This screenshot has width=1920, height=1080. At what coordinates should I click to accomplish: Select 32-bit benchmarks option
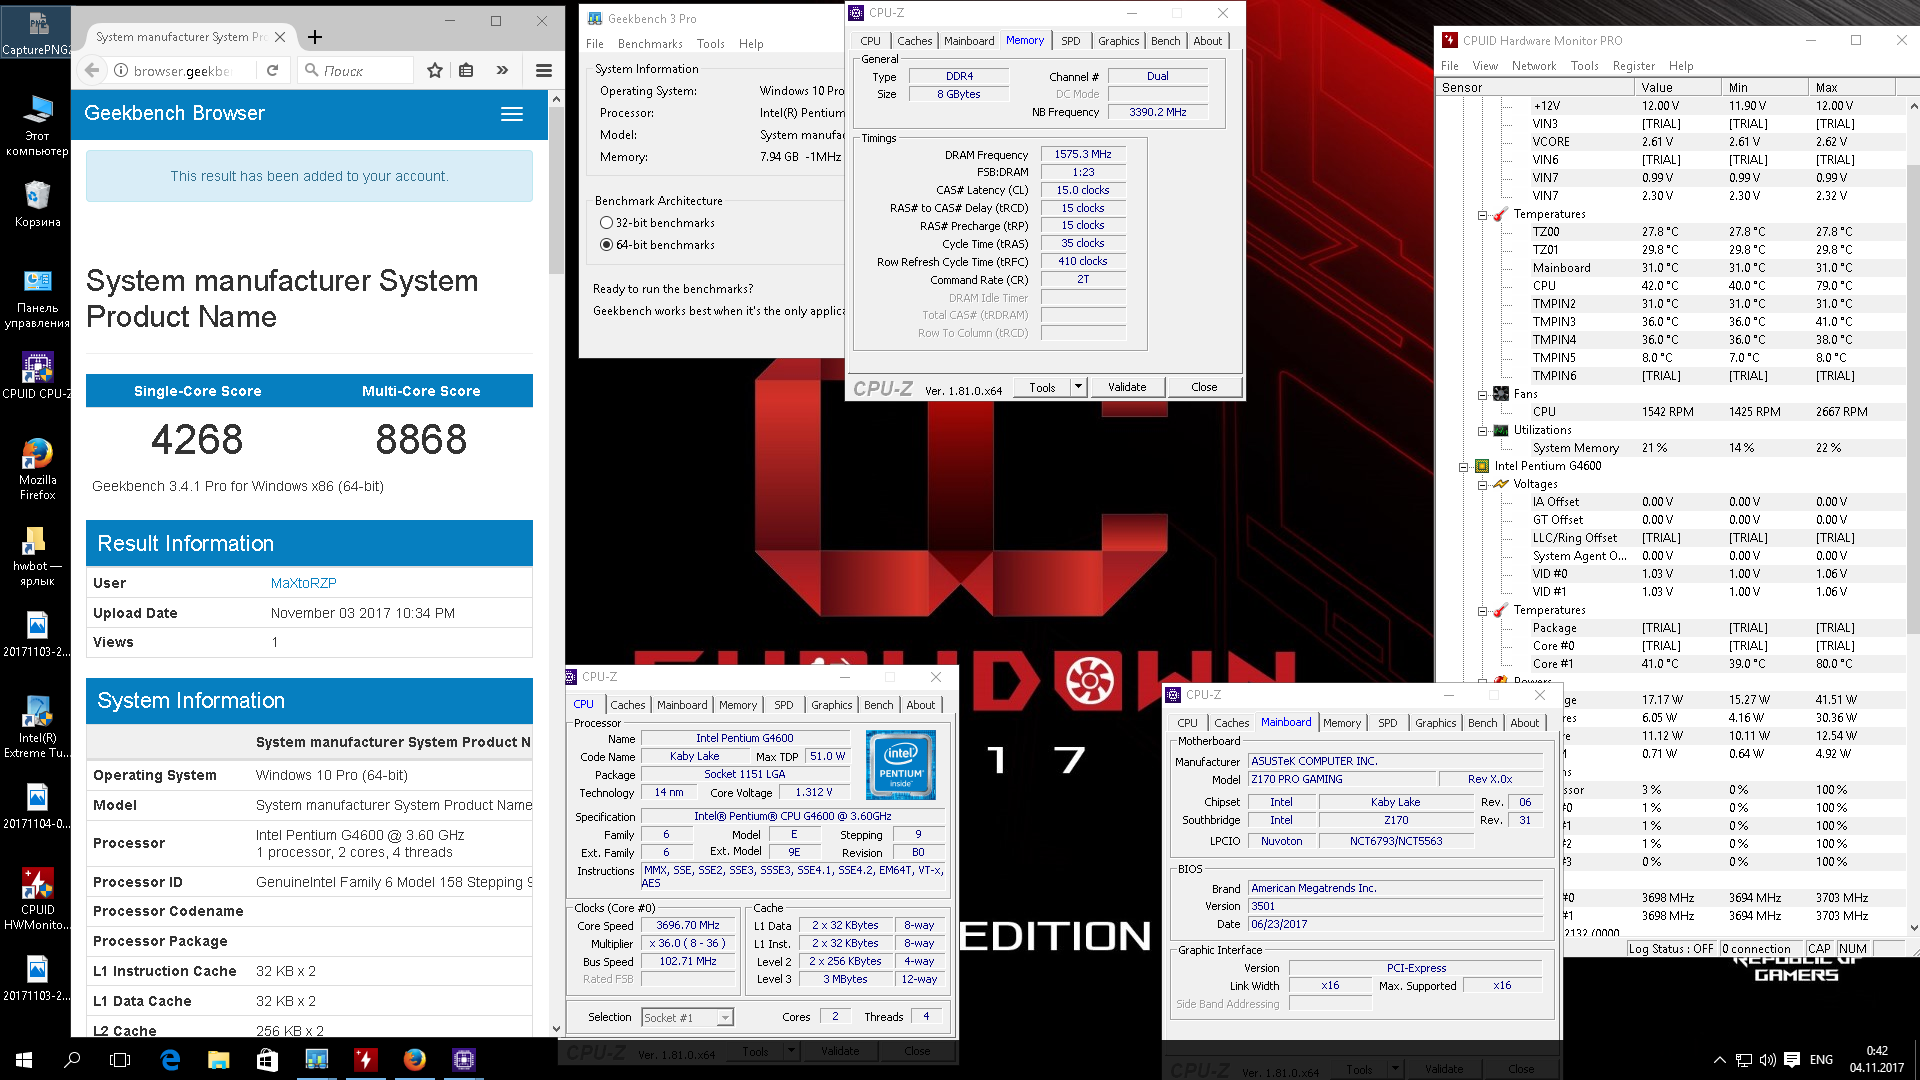coord(606,223)
